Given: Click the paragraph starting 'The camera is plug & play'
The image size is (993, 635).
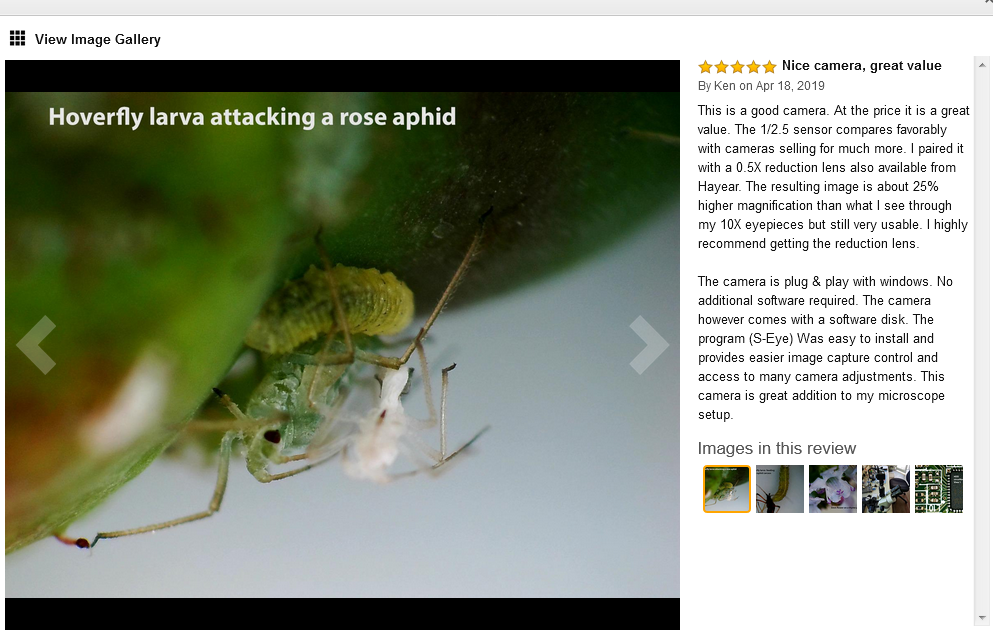Looking at the screenshot, I should [x=825, y=348].
